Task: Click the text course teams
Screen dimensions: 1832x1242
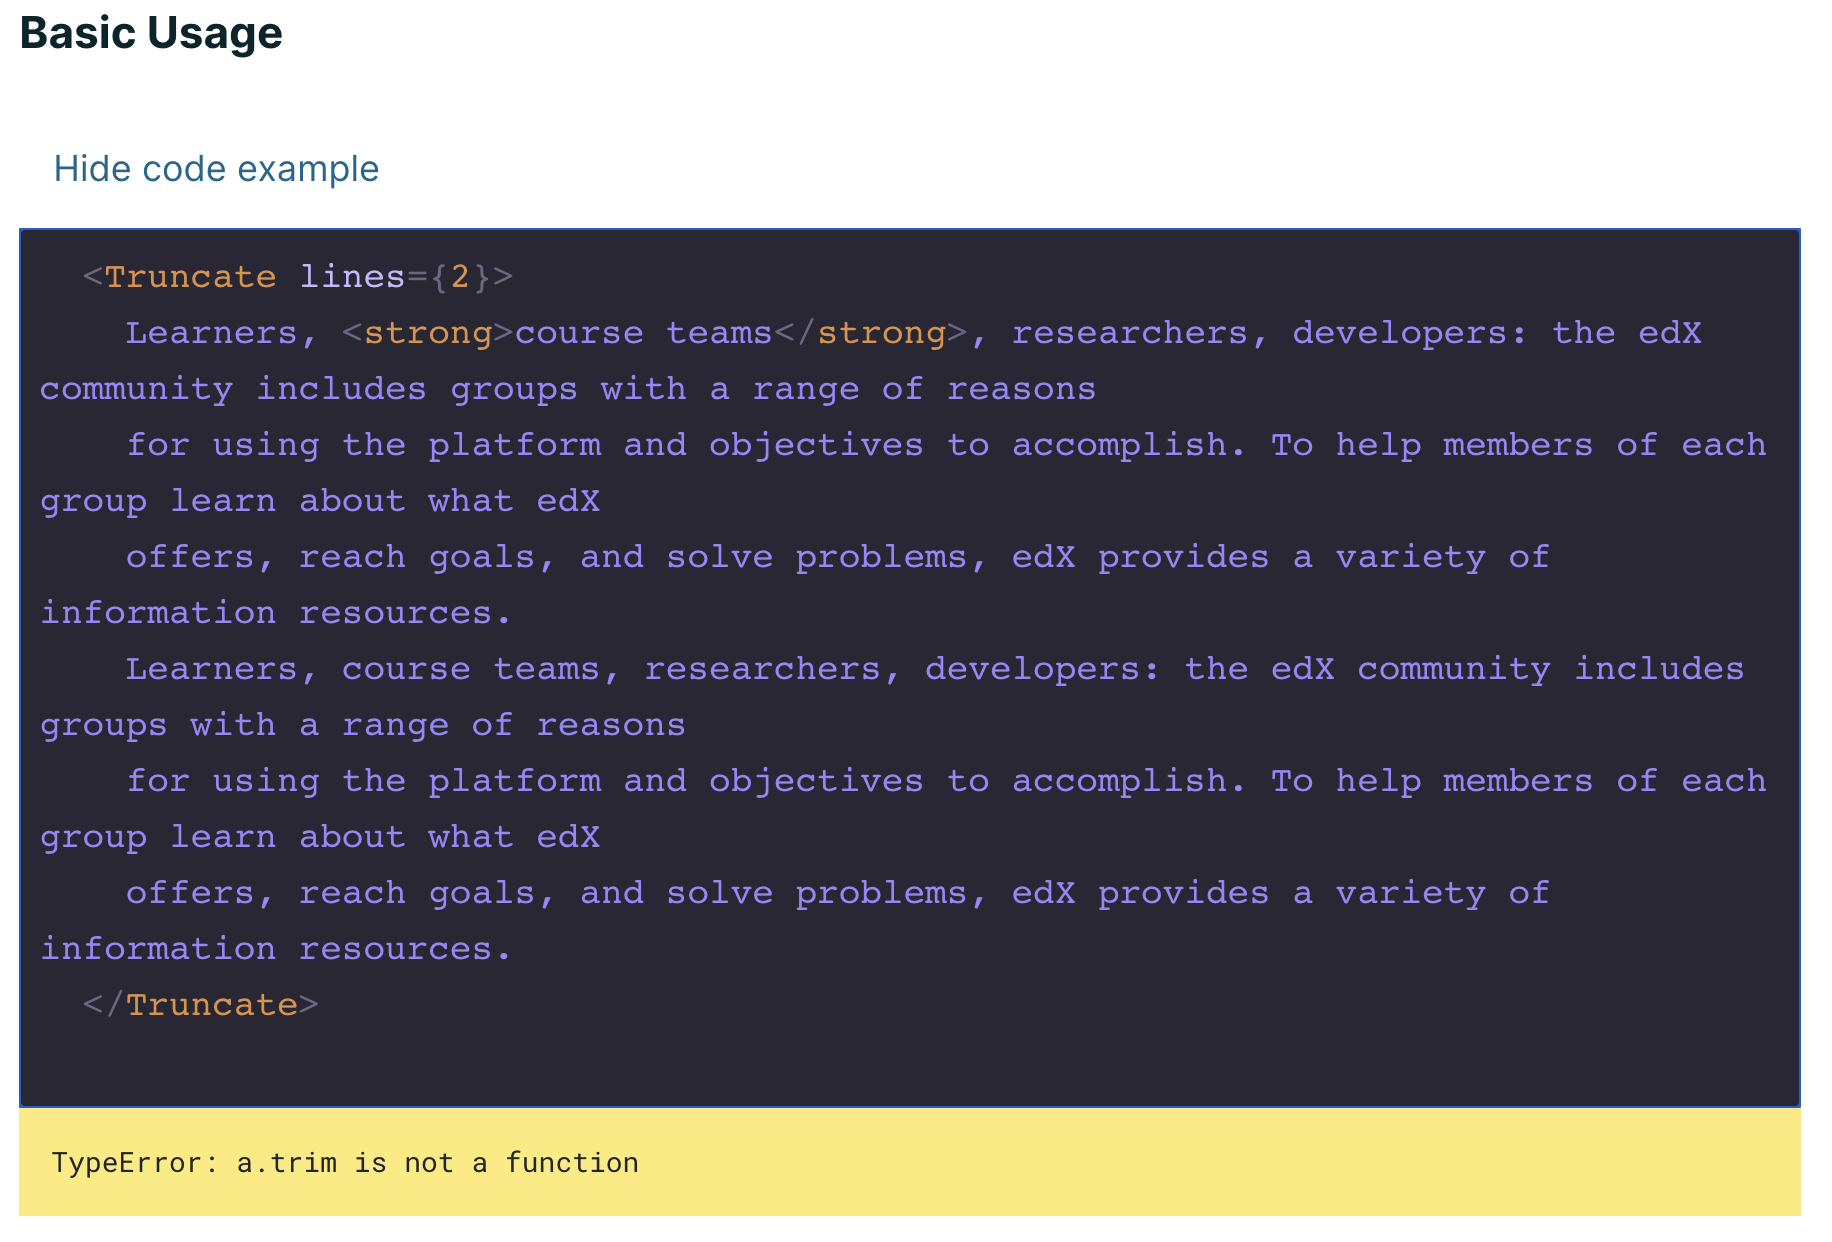Action: pyautogui.click(x=641, y=332)
